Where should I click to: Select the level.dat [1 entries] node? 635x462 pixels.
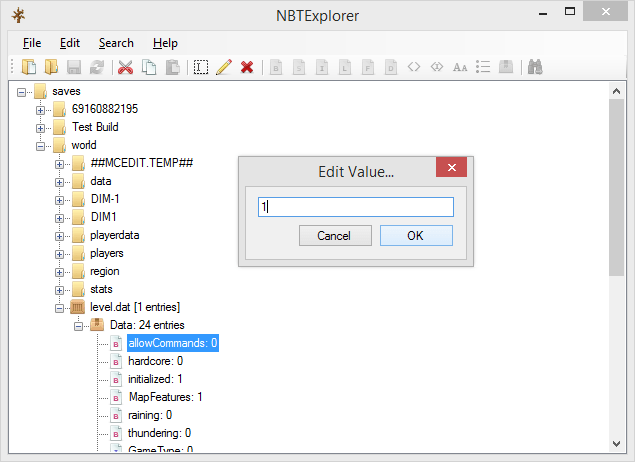pyautogui.click(x=135, y=307)
